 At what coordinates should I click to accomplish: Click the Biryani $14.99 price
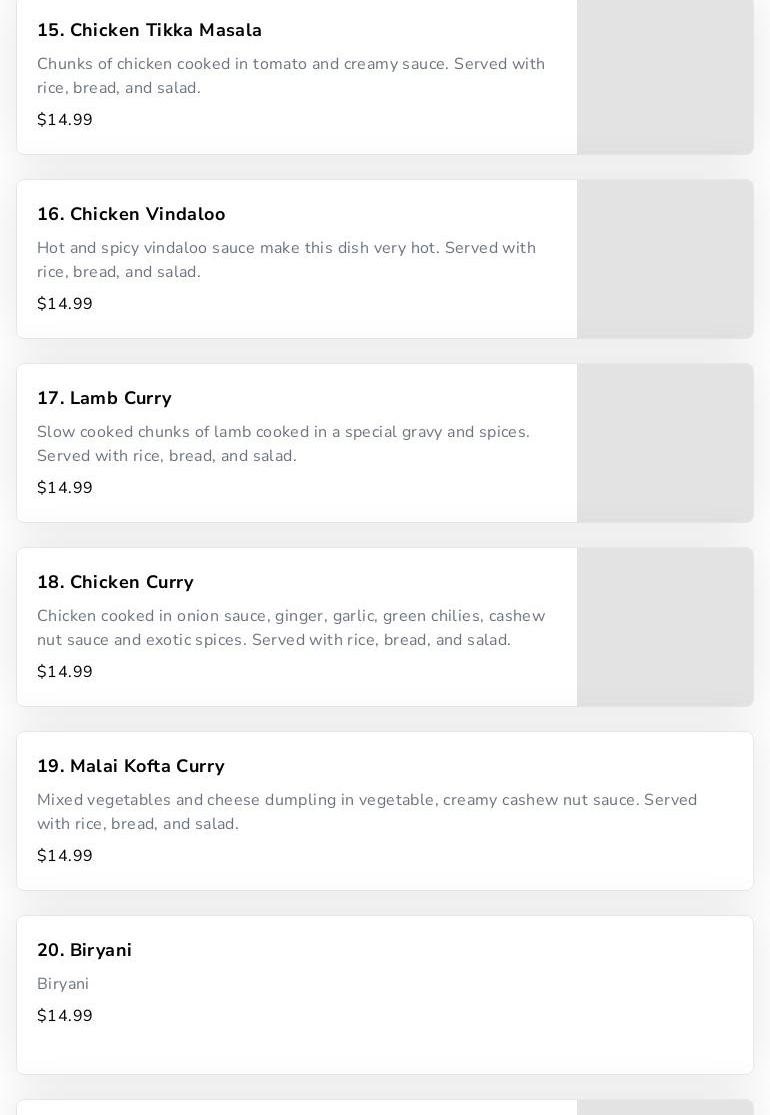coord(65,1016)
